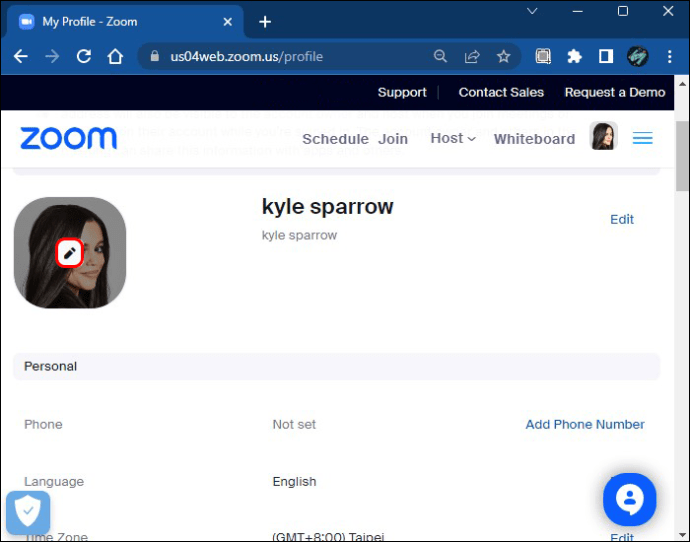Image resolution: width=690 pixels, height=542 pixels.
Task: Open the Schedule menu item
Action: pos(335,139)
